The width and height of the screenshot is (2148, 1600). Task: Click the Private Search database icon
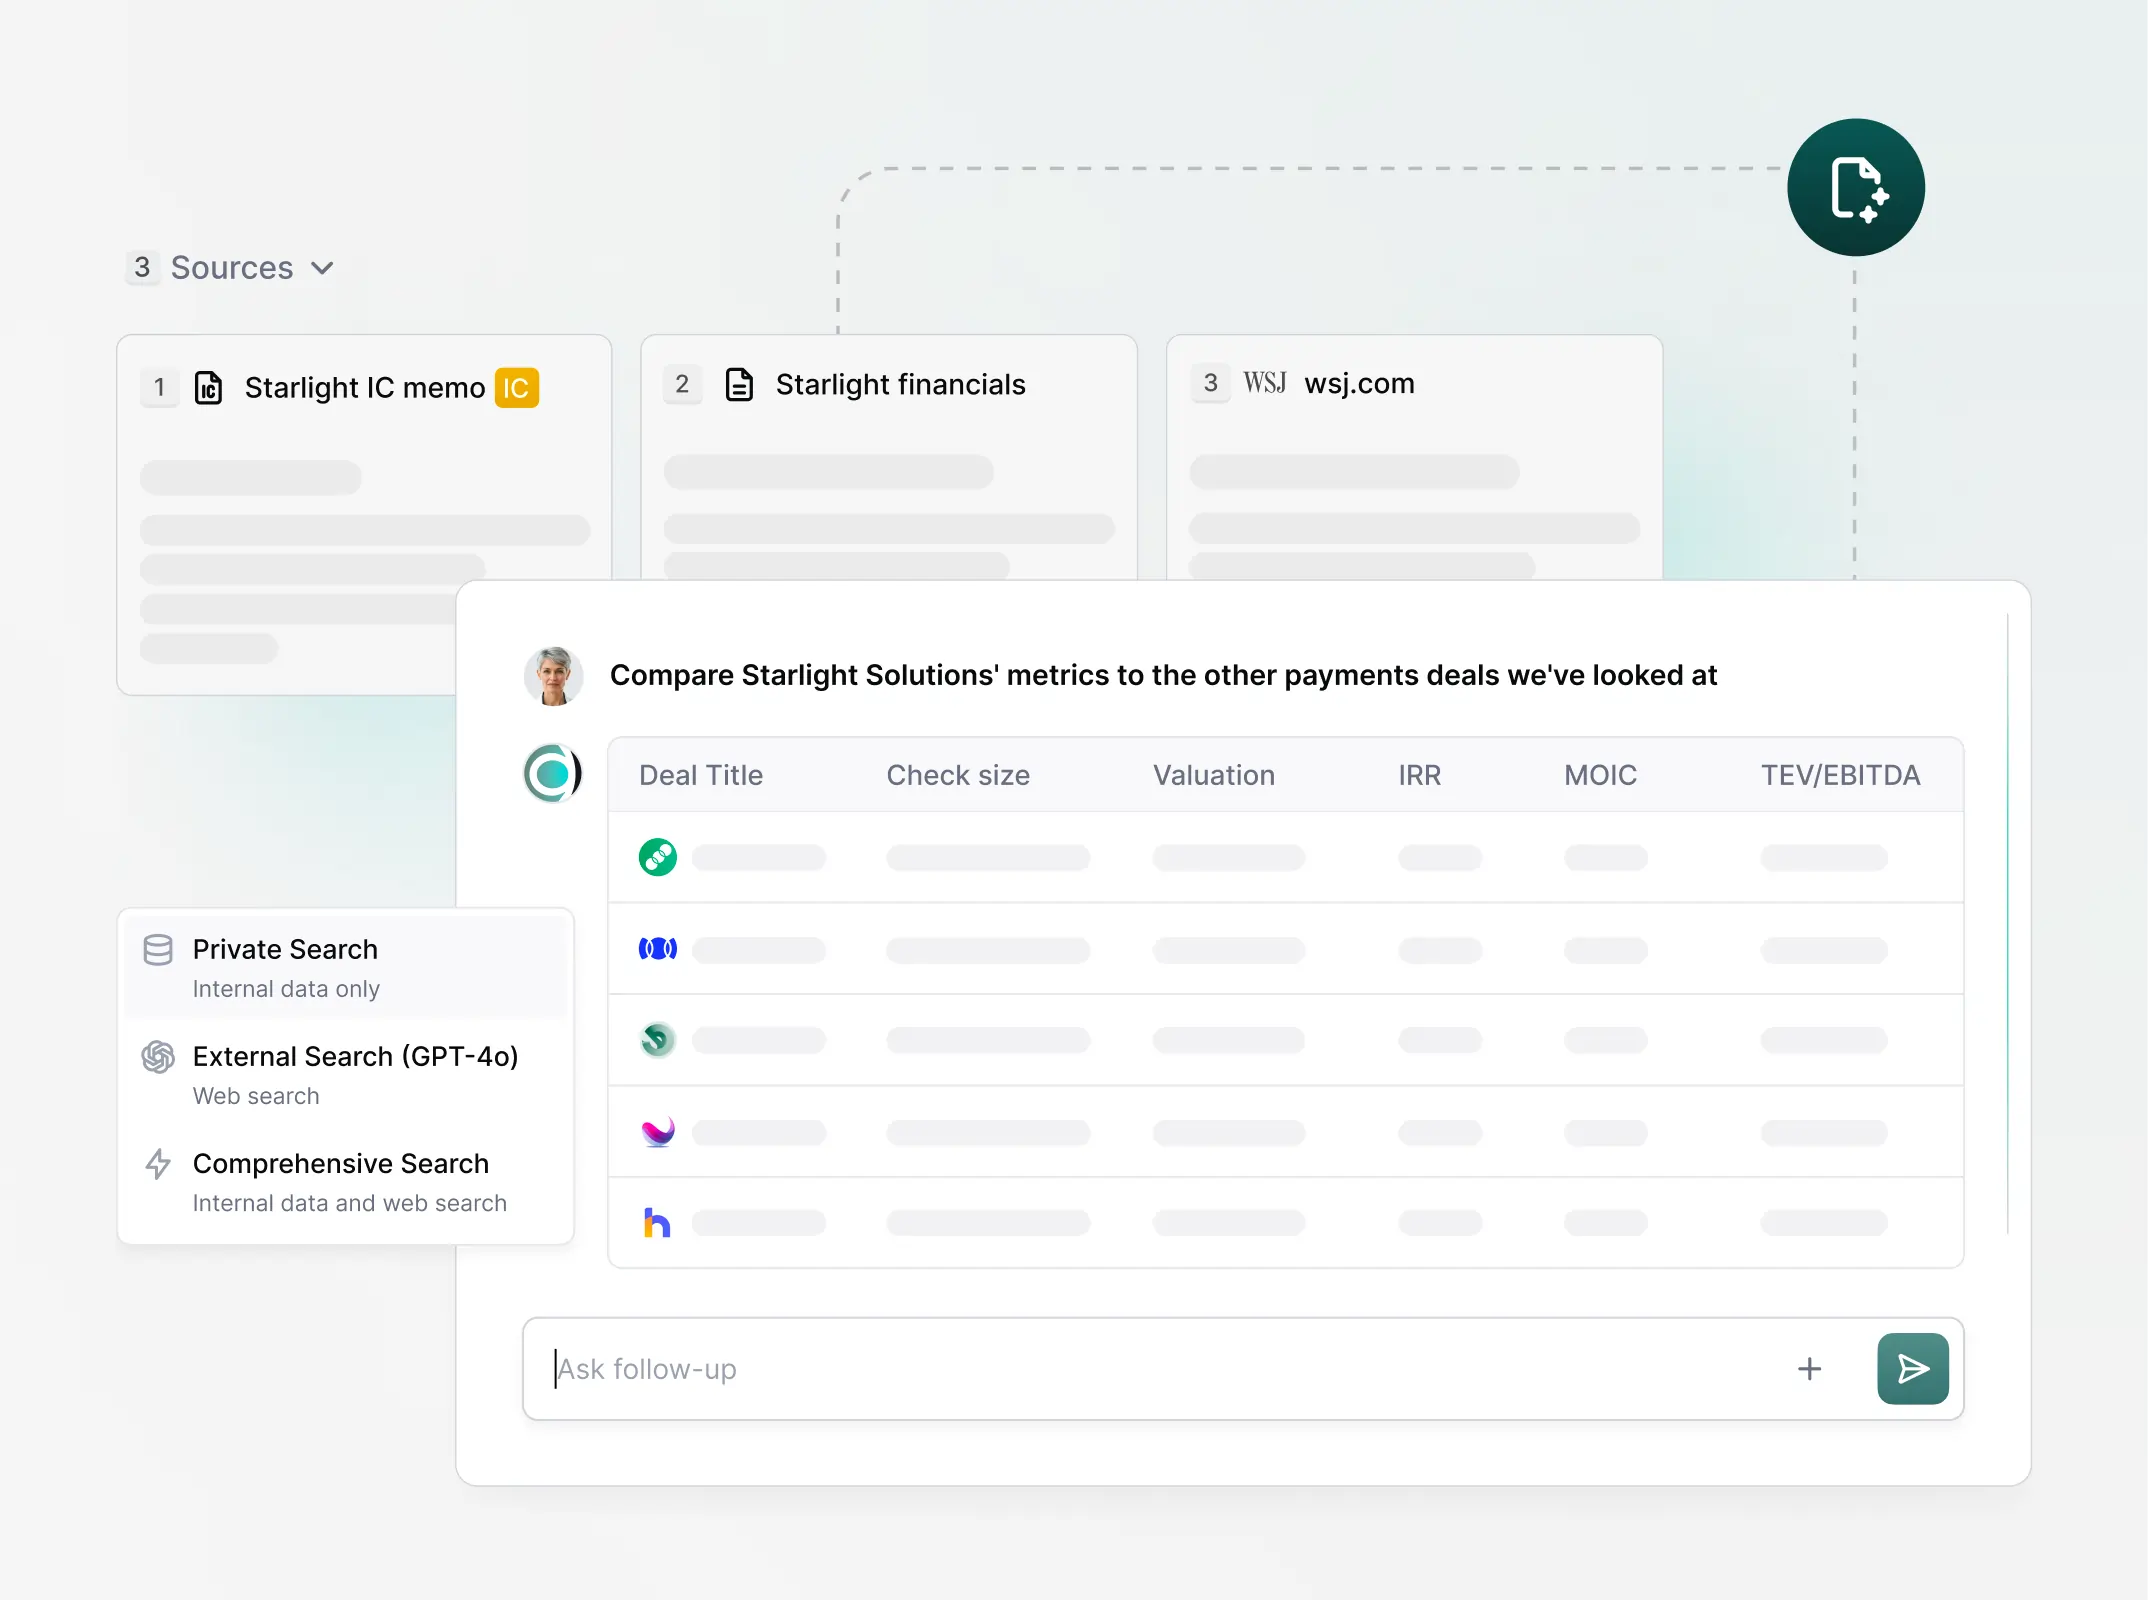click(x=158, y=950)
